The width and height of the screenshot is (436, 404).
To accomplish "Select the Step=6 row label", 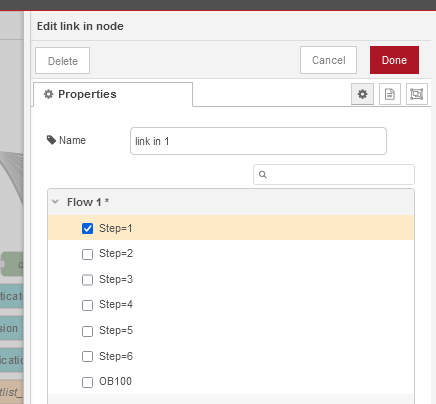I will pos(116,356).
